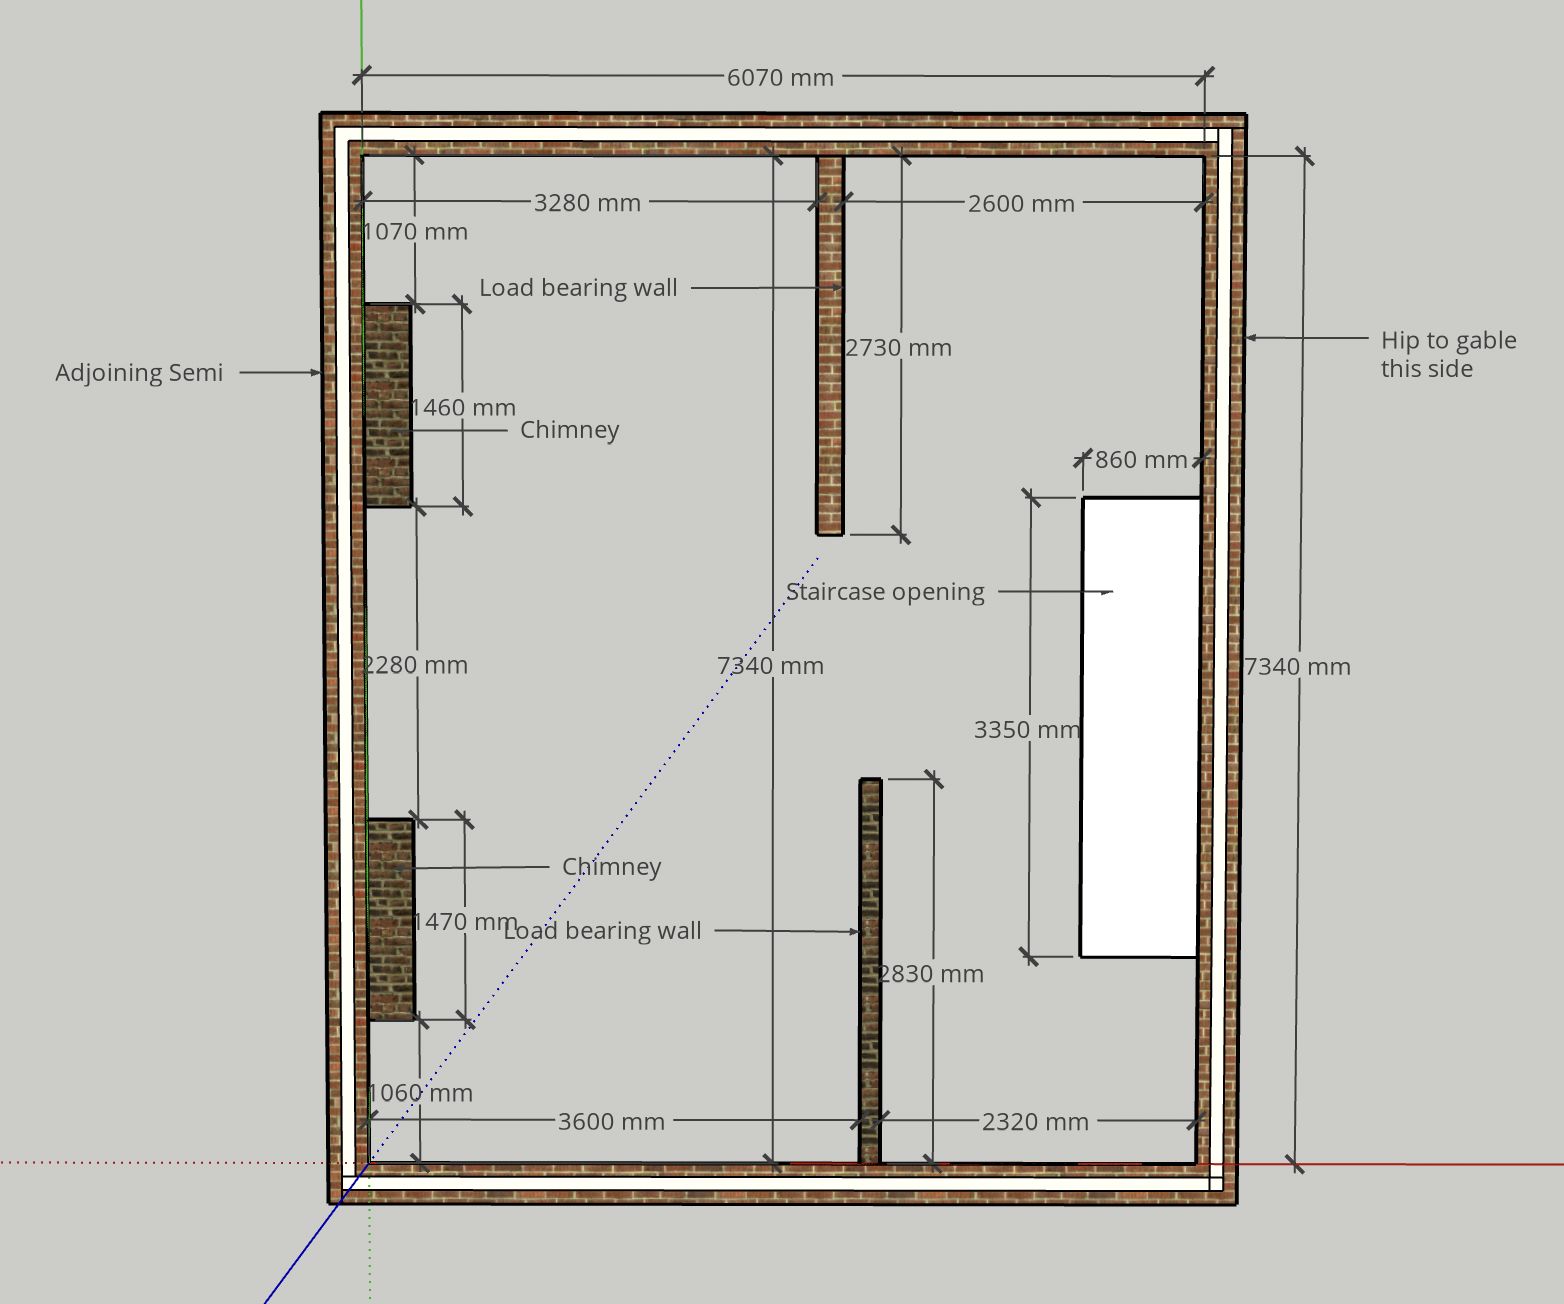Select the lower 'Load bearing wall' label
The height and width of the screenshot is (1304, 1564).
pos(602,930)
